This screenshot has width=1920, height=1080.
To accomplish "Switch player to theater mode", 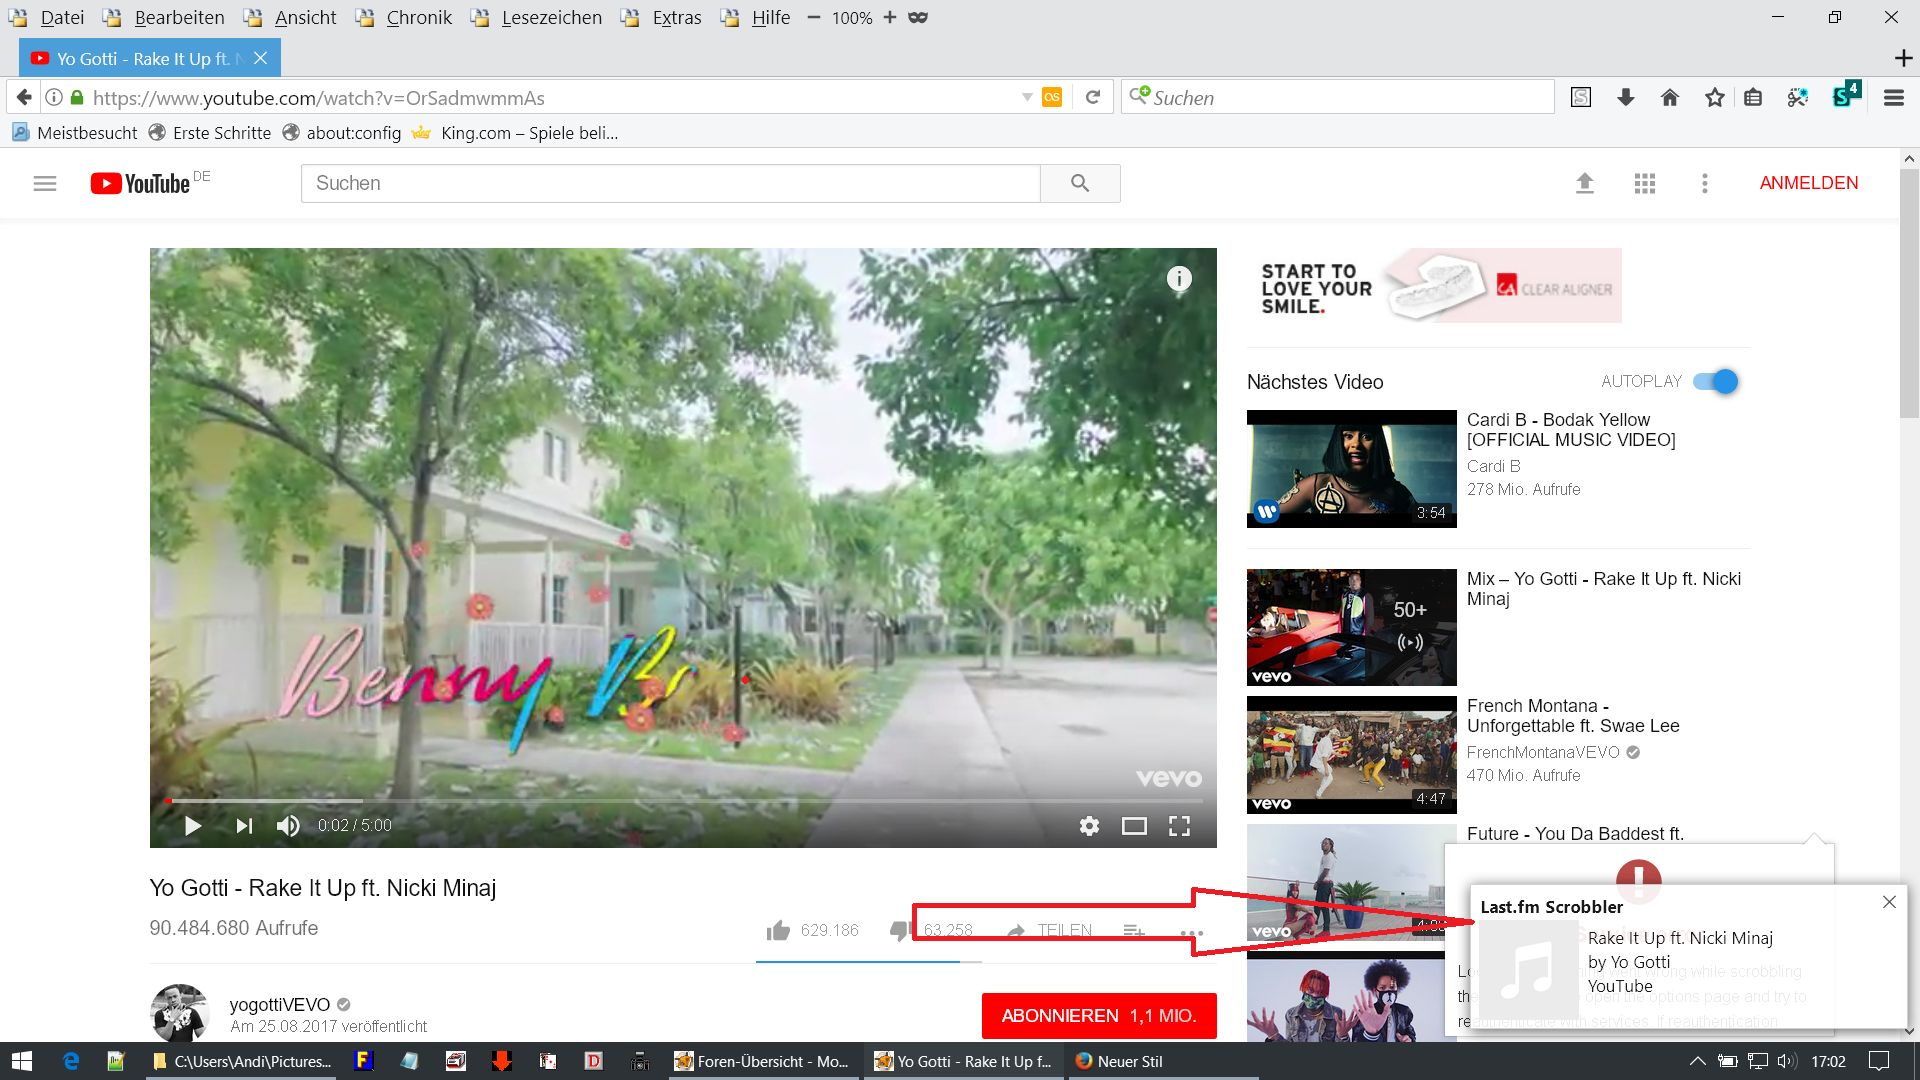I will [1134, 826].
